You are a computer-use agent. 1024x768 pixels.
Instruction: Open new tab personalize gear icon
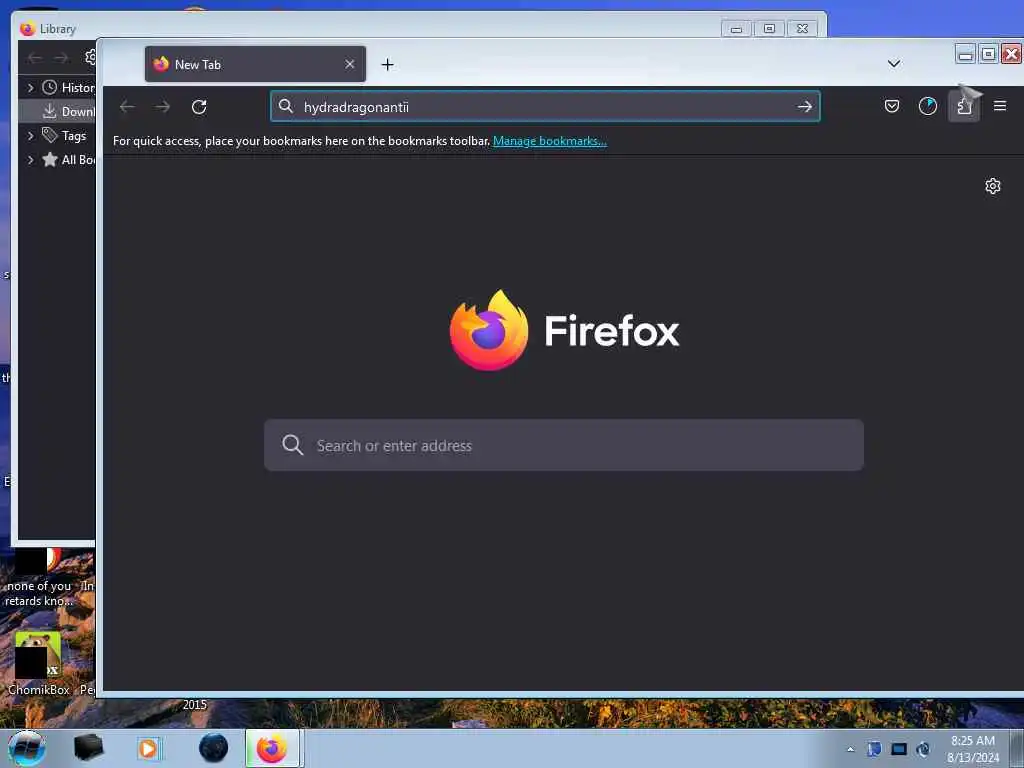(993, 186)
